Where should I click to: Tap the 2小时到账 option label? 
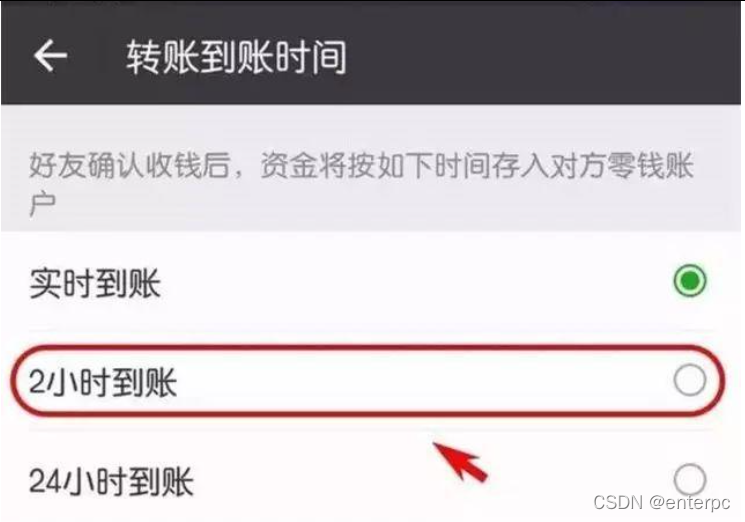pos(103,382)
